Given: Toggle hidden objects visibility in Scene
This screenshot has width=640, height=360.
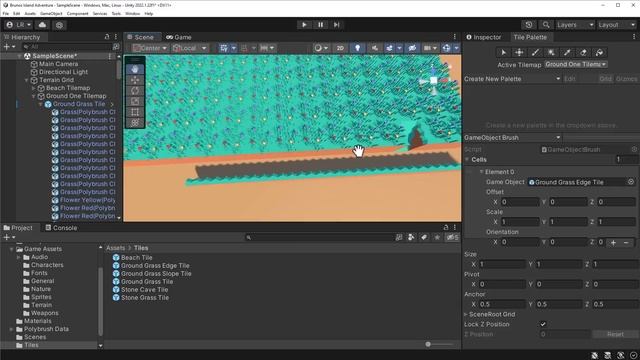Looking at the screenshot, I should coord(412,48).
